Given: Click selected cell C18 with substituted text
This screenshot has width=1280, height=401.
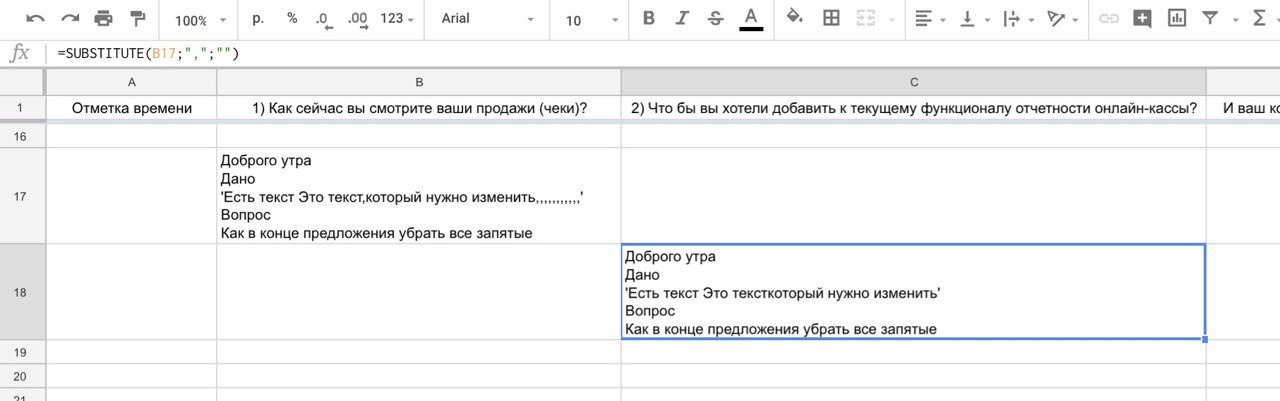Looking at the screenshot, I should point(914,292).
